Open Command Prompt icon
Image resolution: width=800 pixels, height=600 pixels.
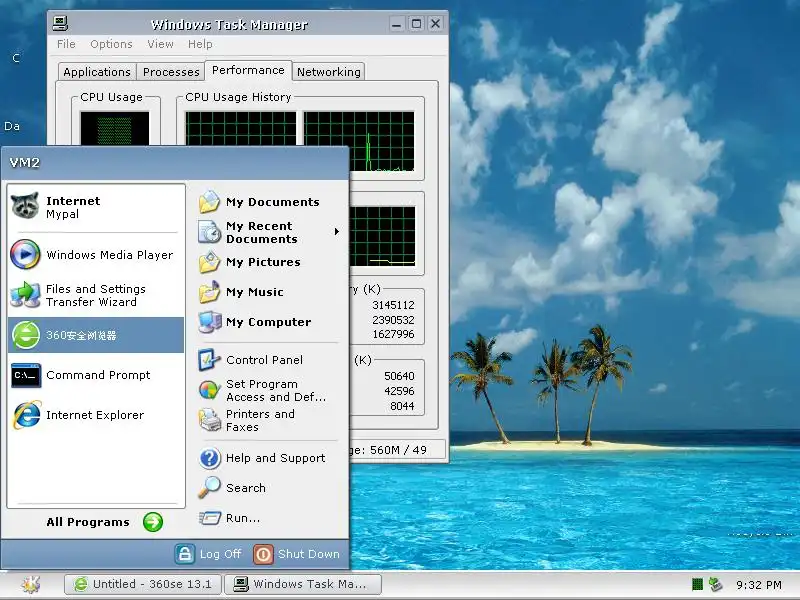(26, 375)
